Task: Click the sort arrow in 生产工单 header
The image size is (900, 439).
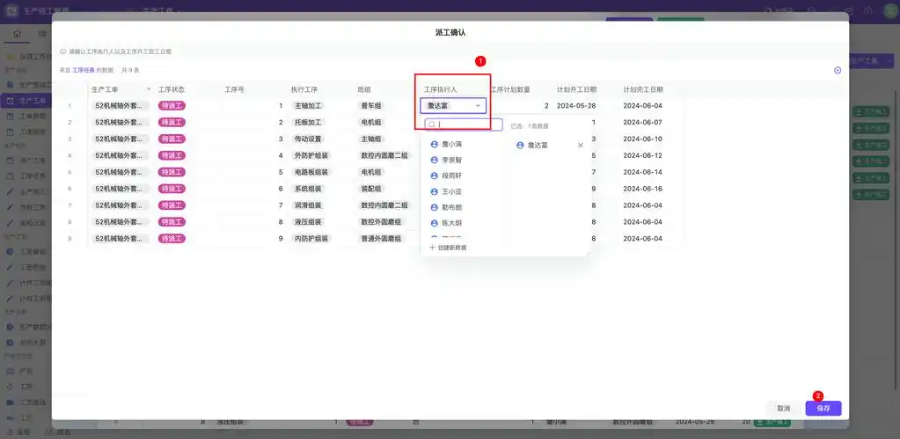Action: [x=149, y=90]
